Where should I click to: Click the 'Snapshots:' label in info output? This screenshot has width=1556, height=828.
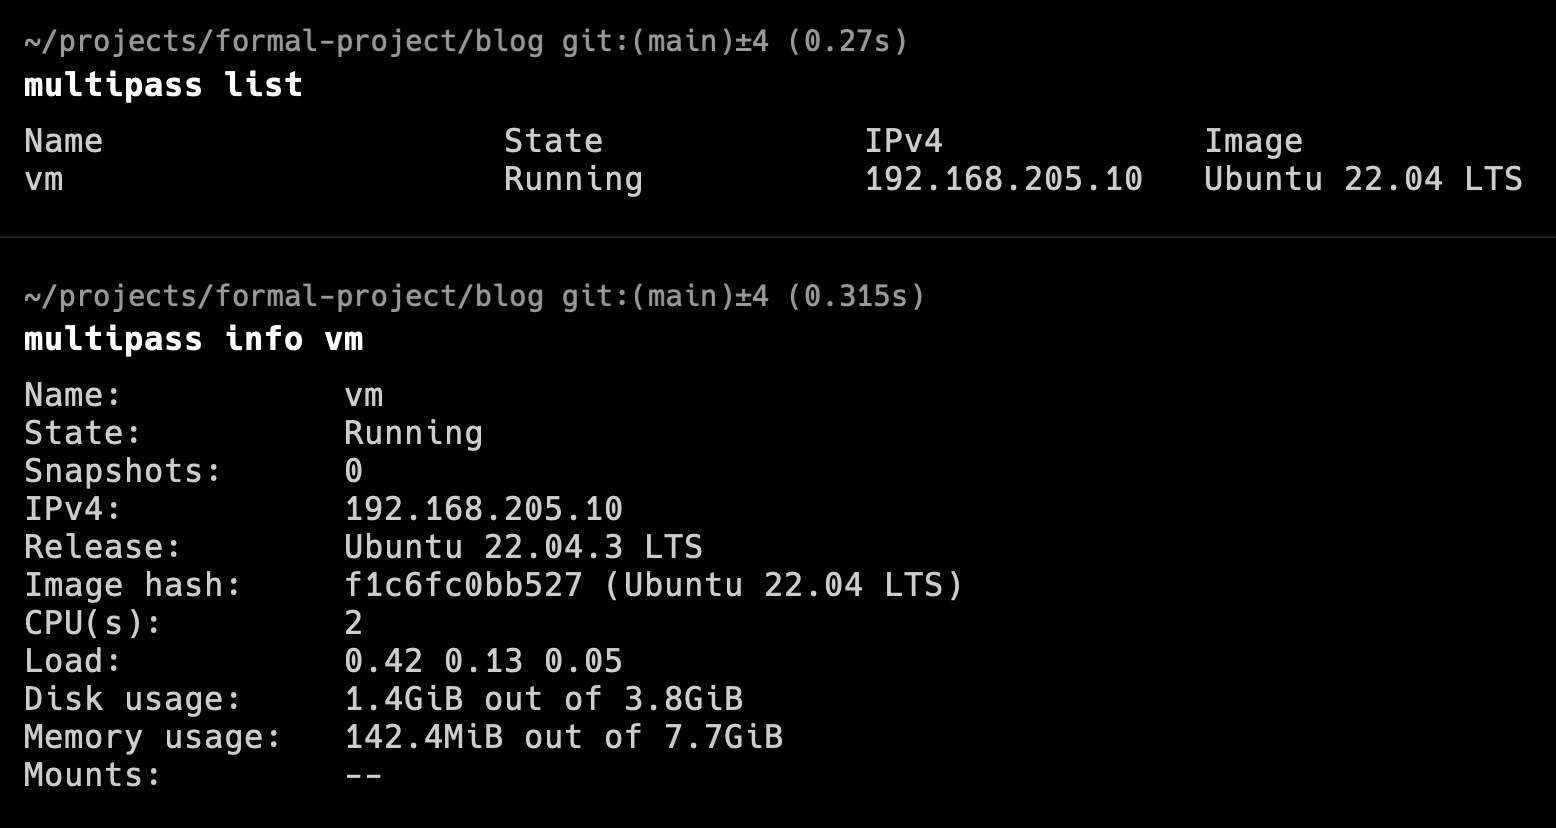coord(123,471)
